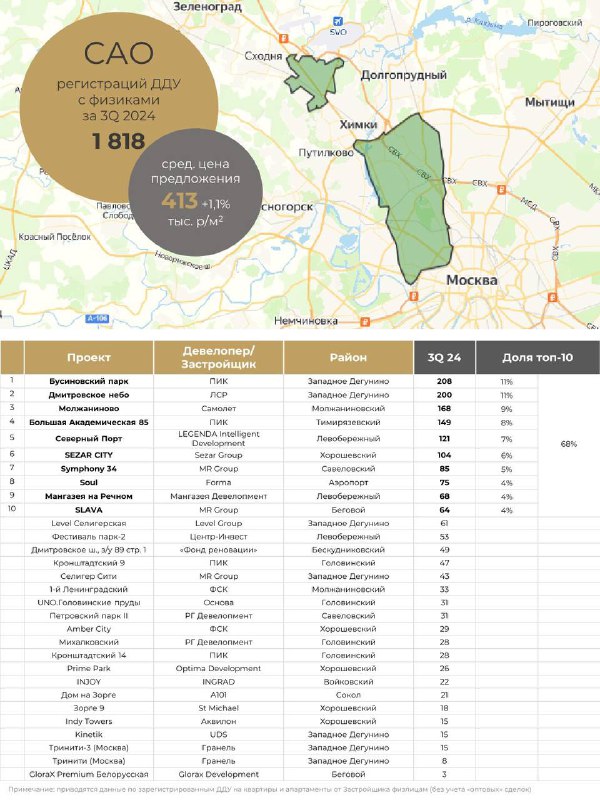The height and width of the screenshot is (800, 600).
Task: Click the 'Forma' developer cell
Action: click(x=218, y=482)
